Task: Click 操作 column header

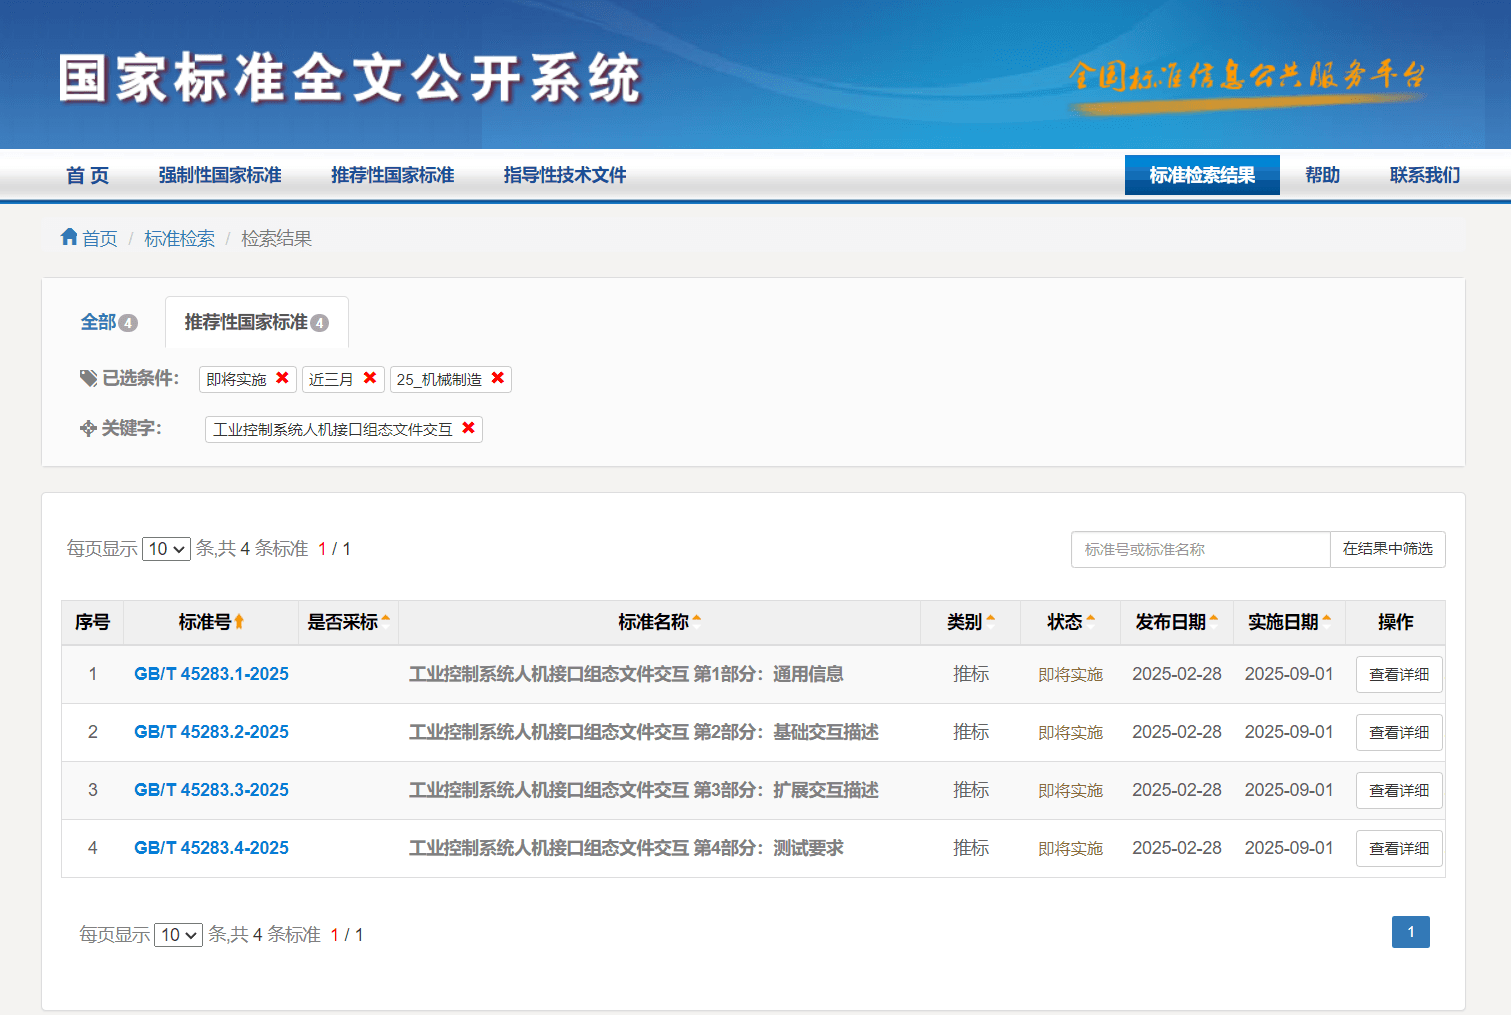Action: tap(1395, 622)
